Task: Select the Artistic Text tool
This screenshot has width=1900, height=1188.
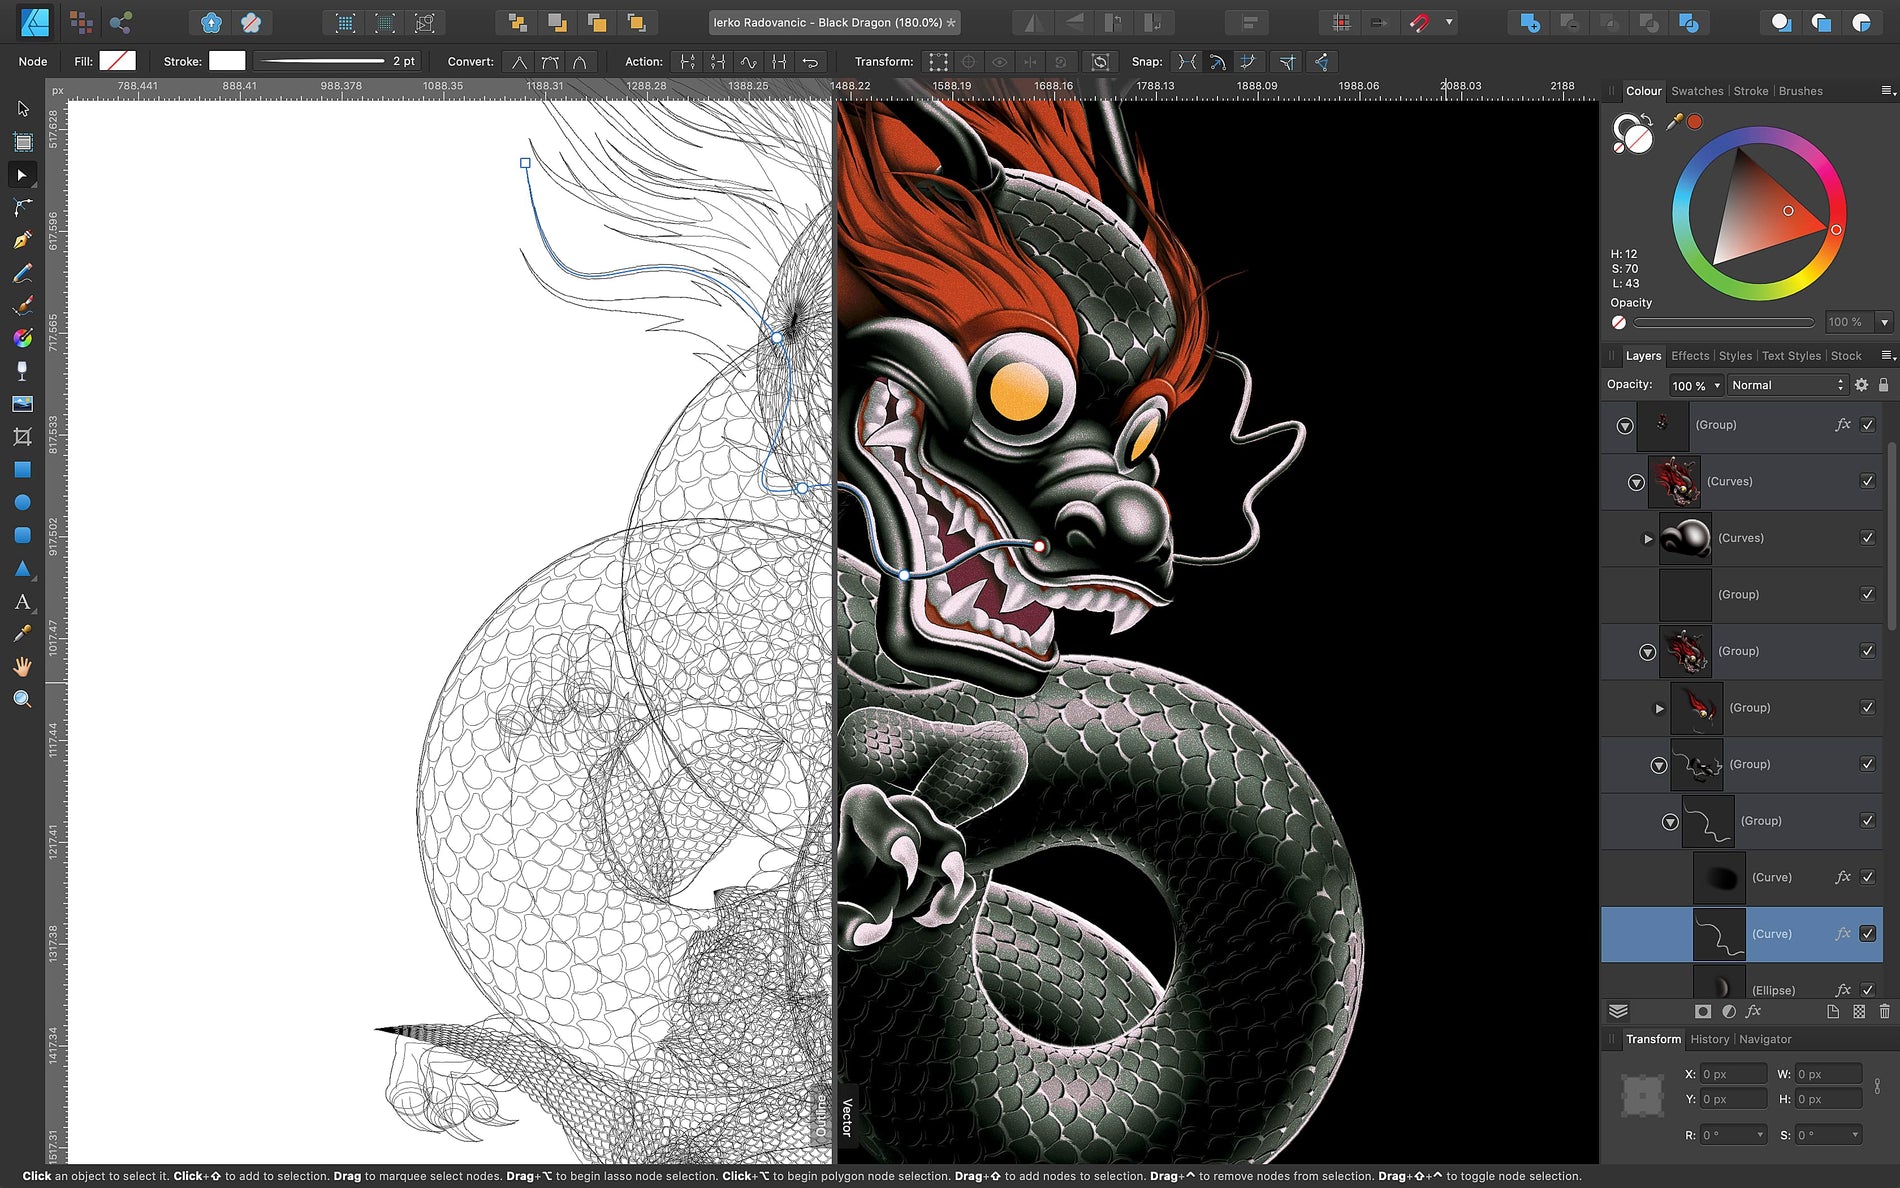Action: pos(22,601)
